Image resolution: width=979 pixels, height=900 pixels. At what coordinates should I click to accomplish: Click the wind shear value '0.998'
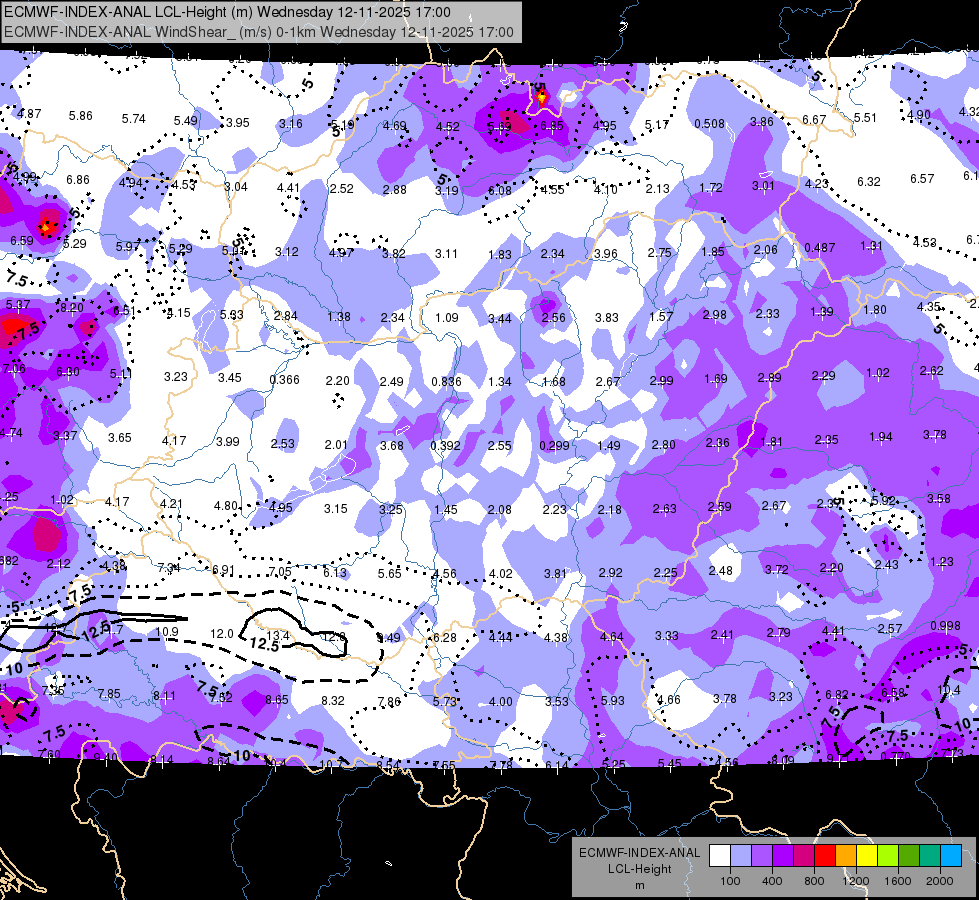pyautogui.click(x=945, y=626)
